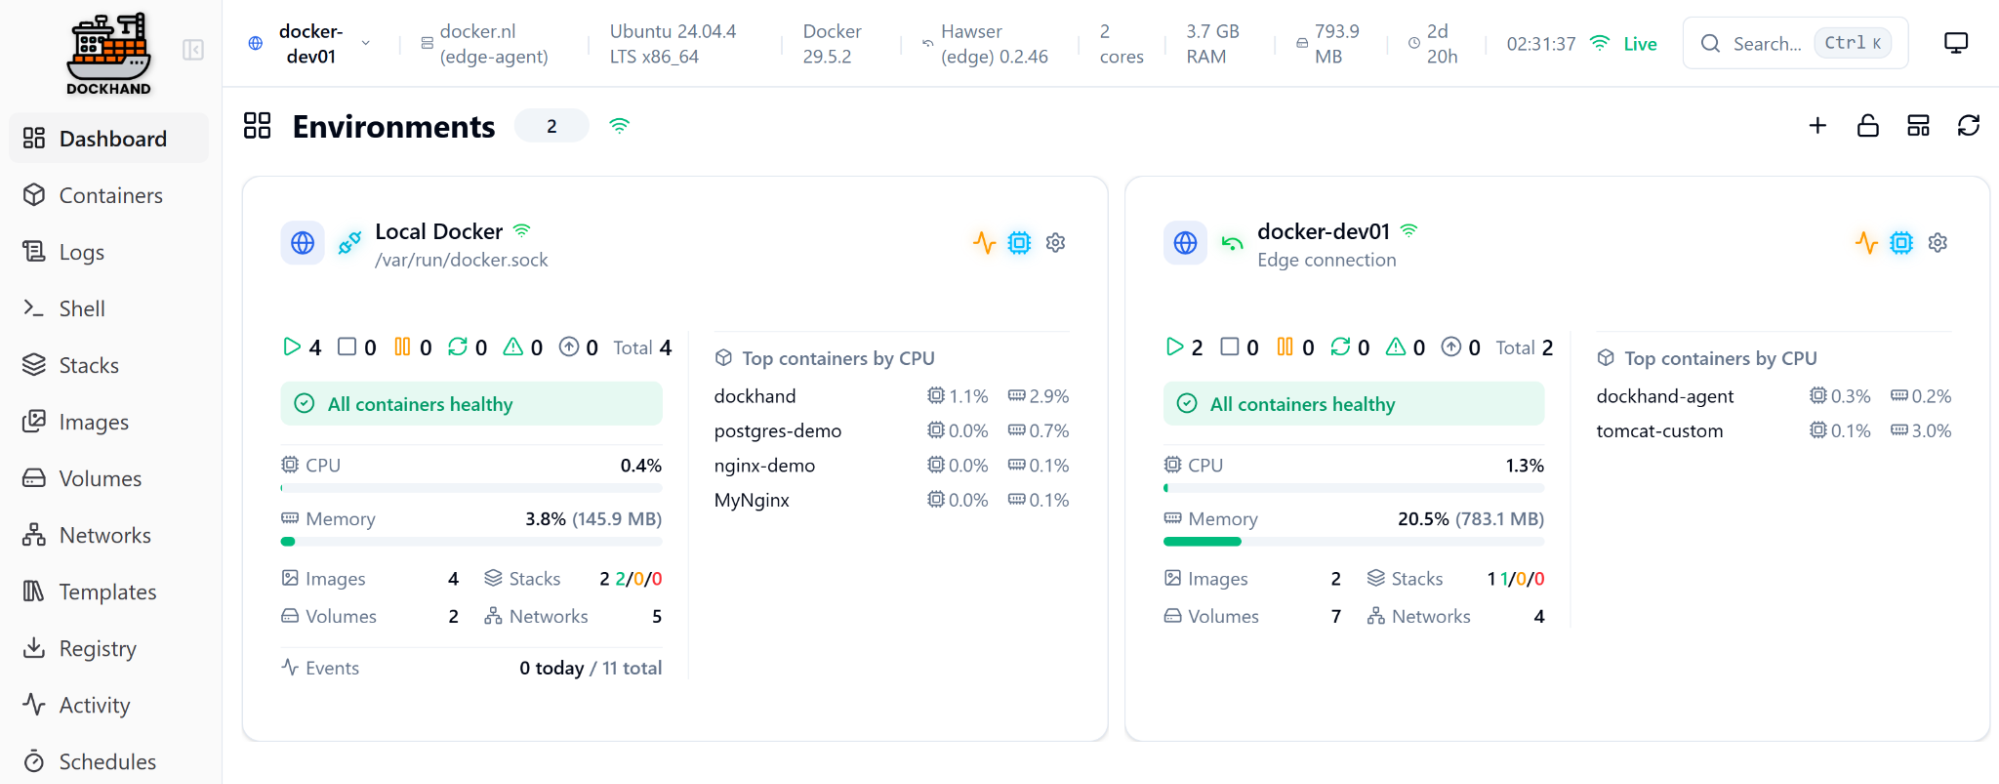1999x784 pixels.
Task: Toggle CPU metrics icon on docker-dev01 card
Action: click(x=1902, y=243)
